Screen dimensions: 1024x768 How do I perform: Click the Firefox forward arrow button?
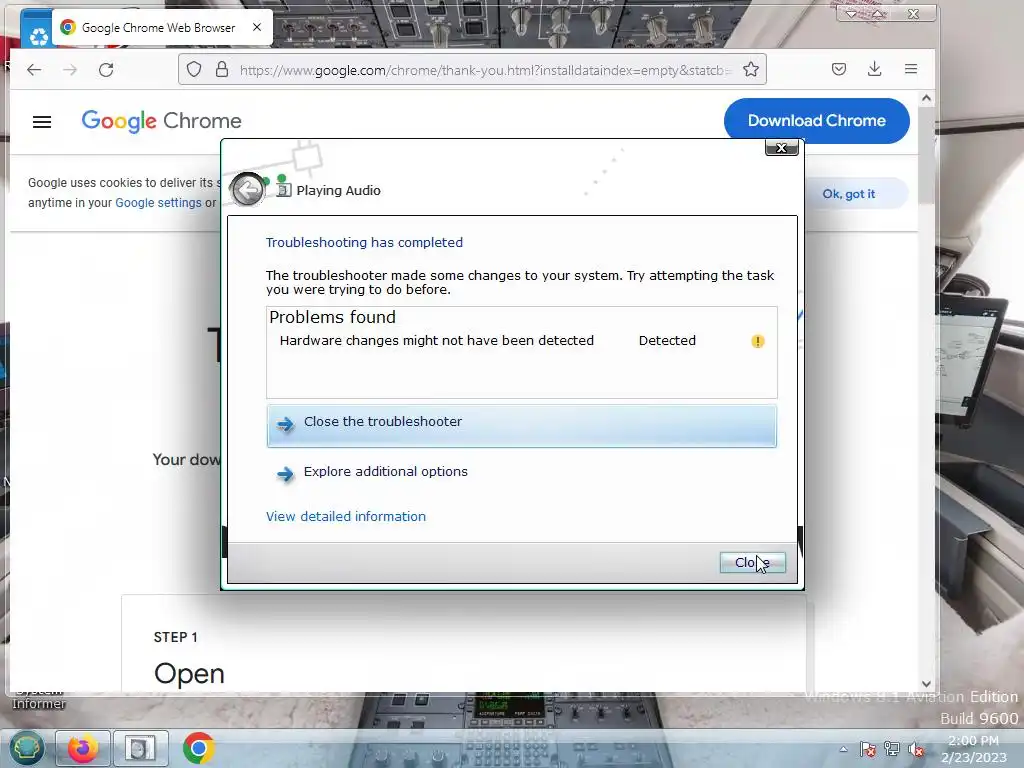[x=70, y=69]
